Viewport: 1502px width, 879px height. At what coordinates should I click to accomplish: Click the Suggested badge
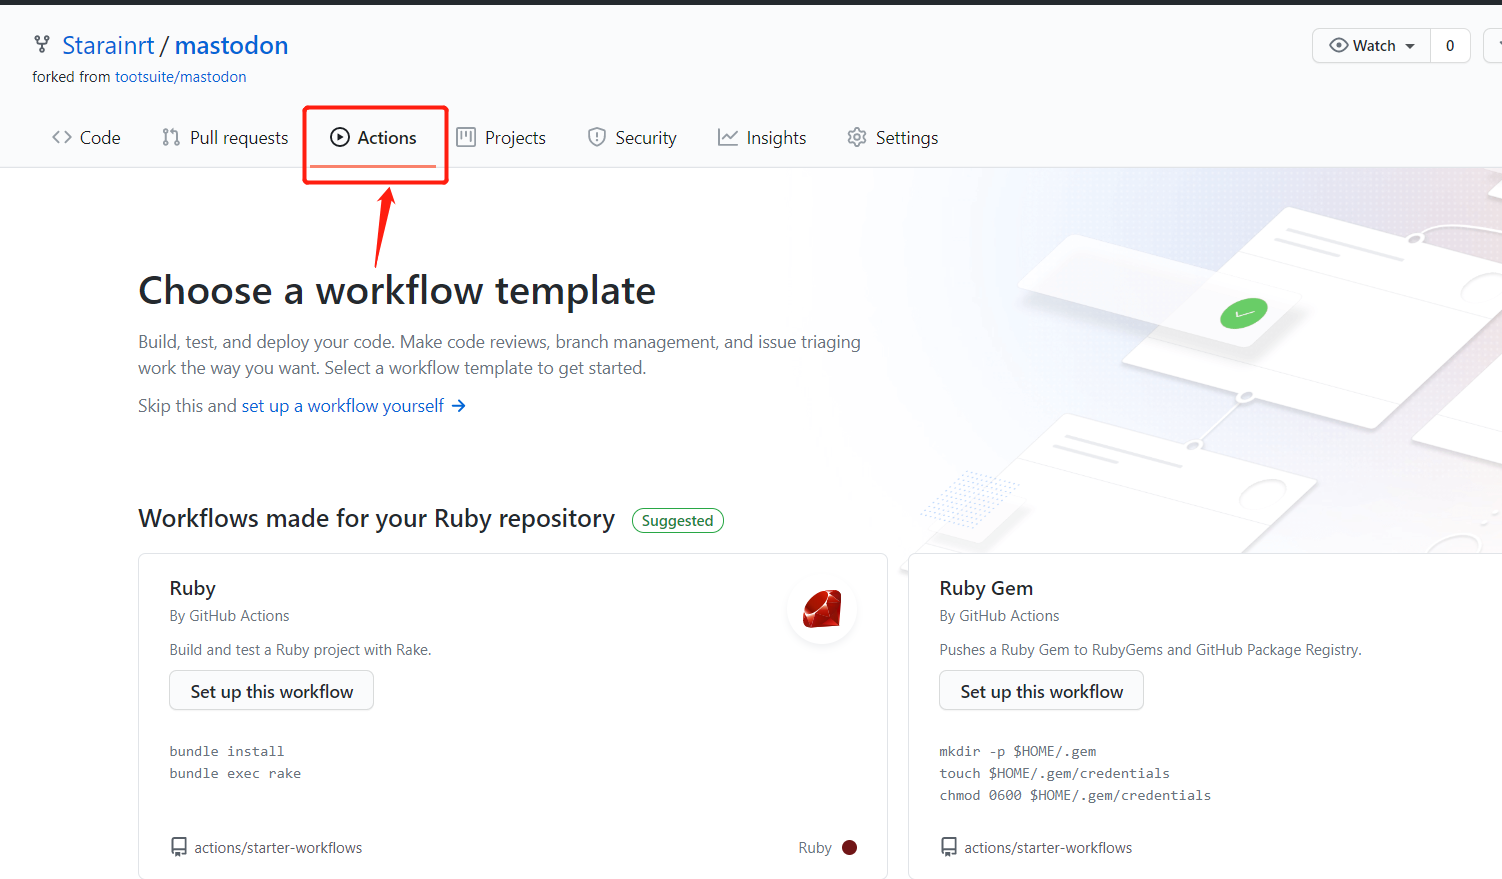coord(678,520)
